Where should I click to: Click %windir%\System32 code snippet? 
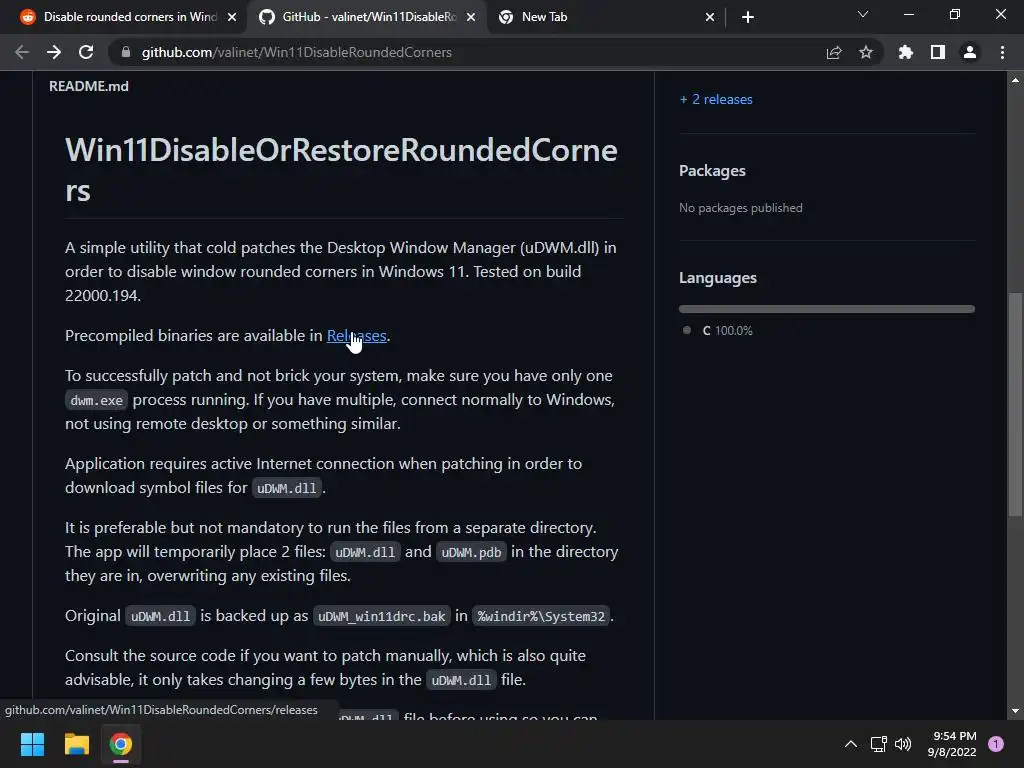point(541,616)
